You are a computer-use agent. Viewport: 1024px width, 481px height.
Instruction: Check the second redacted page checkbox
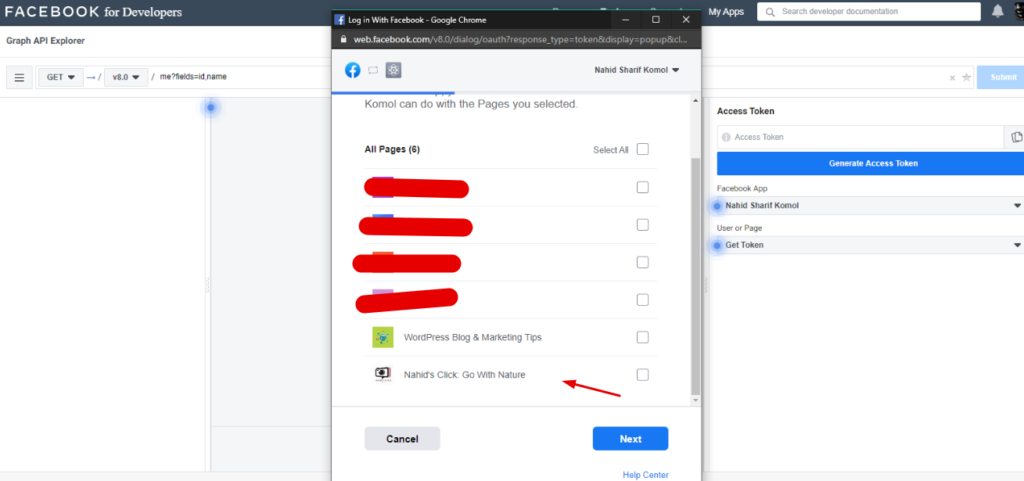point(643,225)
